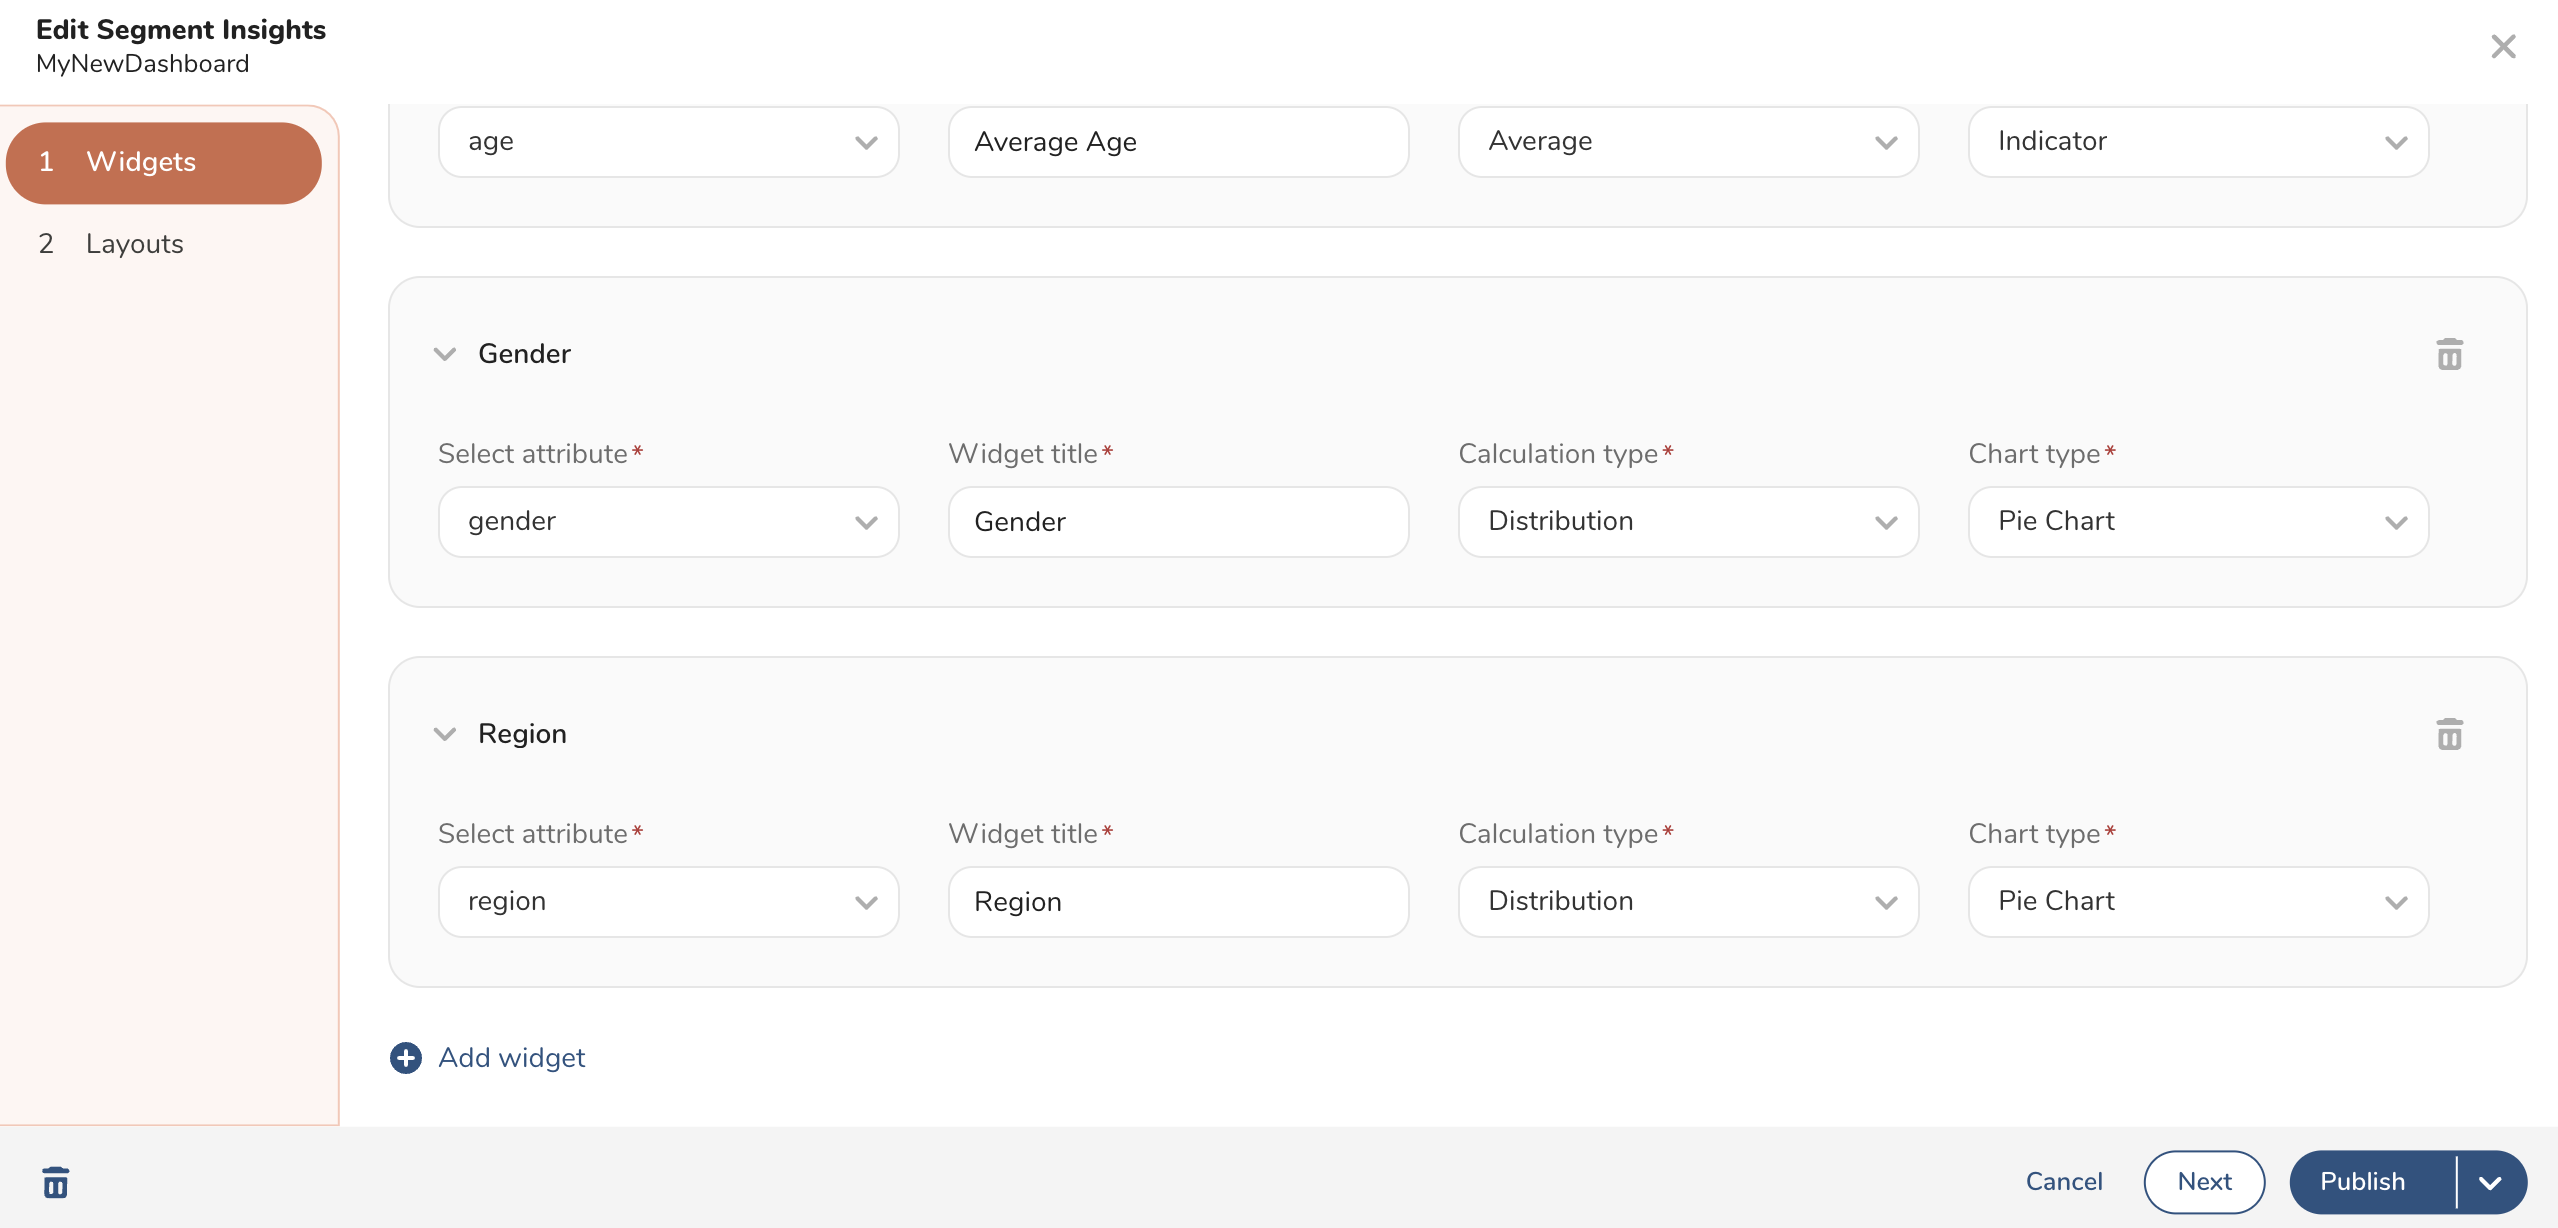Click the Cancel link
The image size is (2558, 1228).
pos(2064,1182)
